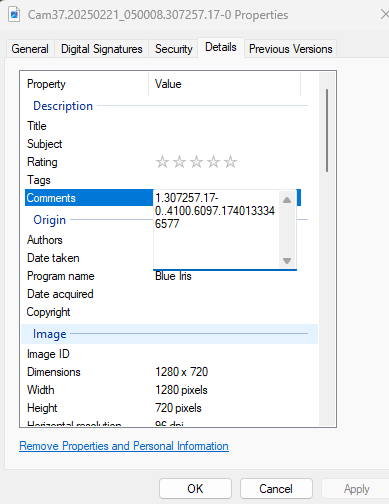389x504 pixels.
Task: Select the Image section header
Action: click(170, 334)
